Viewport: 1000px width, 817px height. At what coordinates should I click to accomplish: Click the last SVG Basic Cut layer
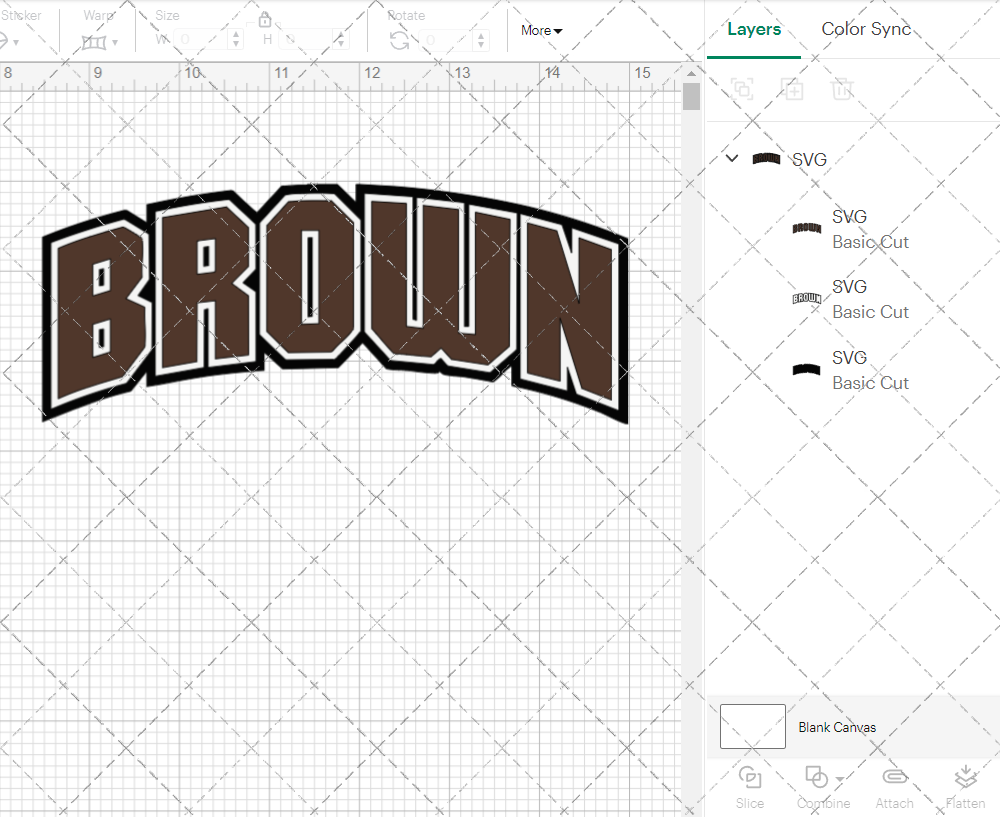[x=869, y=369]
